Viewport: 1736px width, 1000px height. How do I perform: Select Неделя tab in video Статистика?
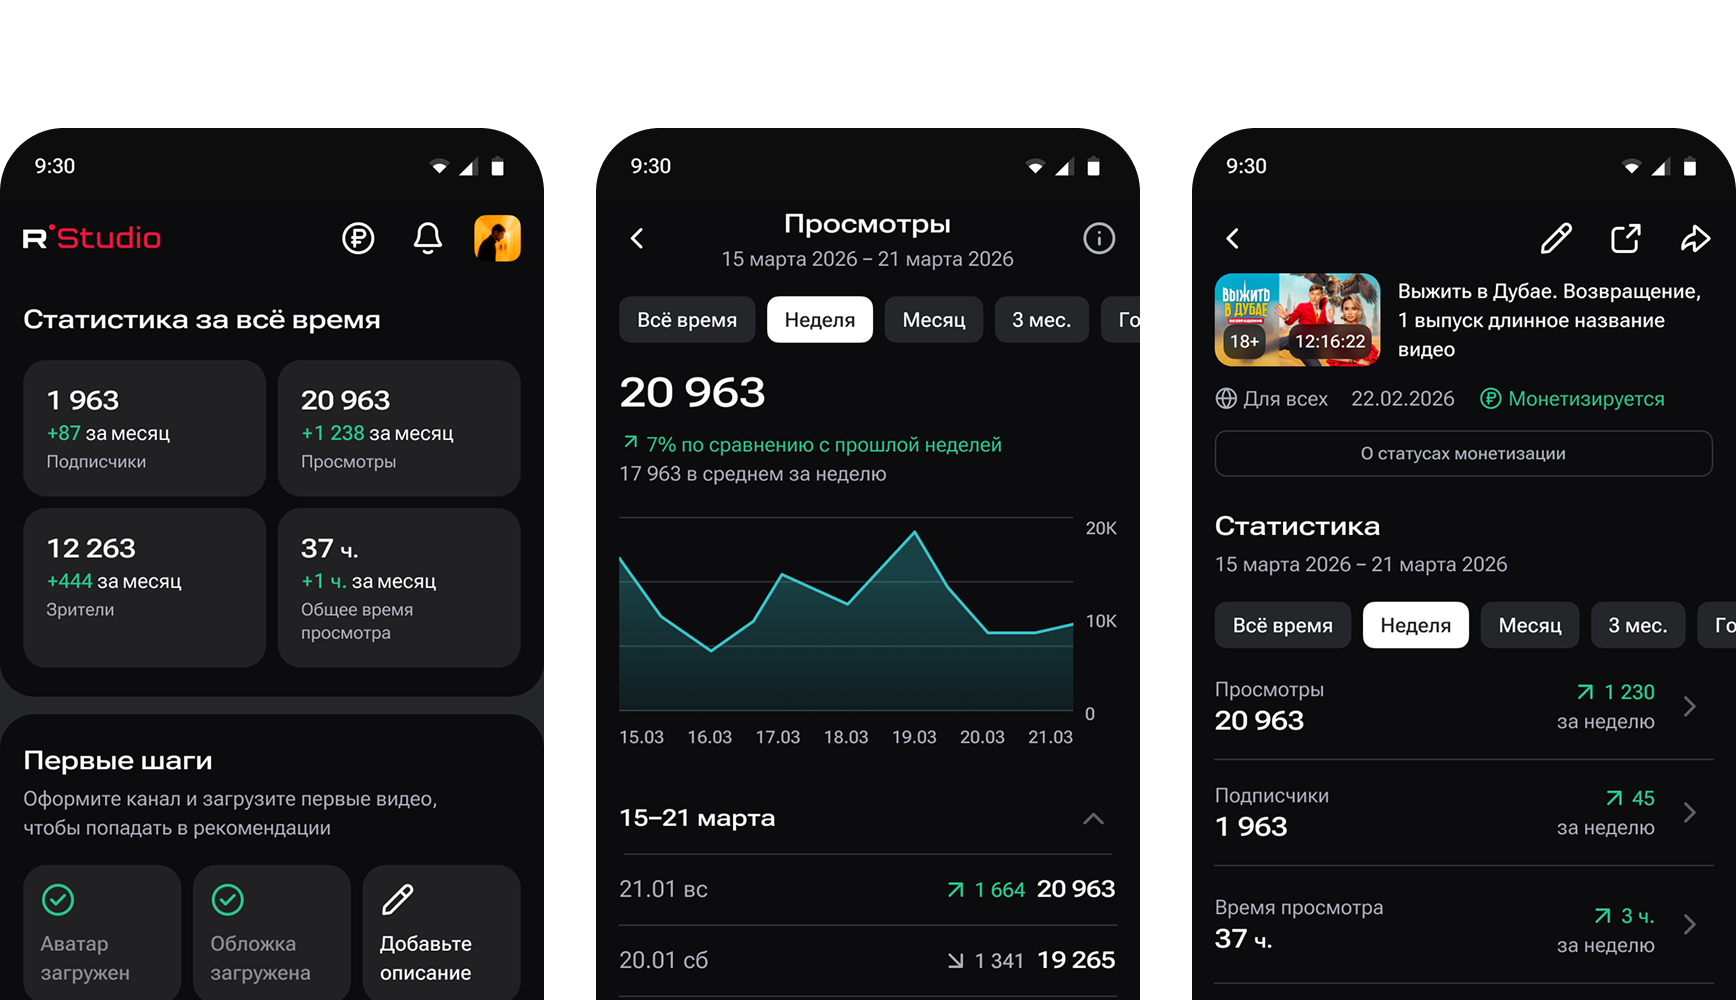pos(1416,625)
